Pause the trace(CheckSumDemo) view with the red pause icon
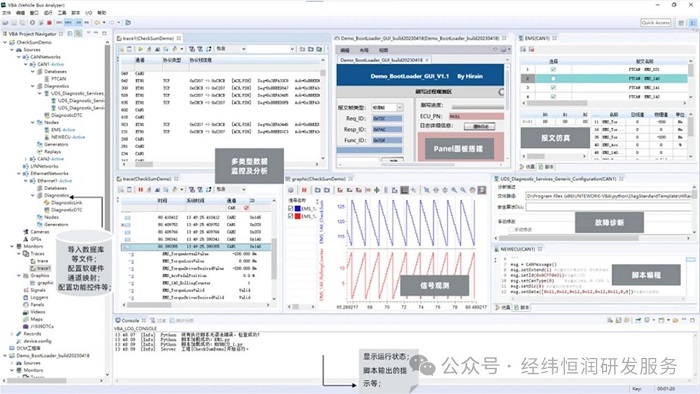The image size is (700, 394). coord(140,190)
